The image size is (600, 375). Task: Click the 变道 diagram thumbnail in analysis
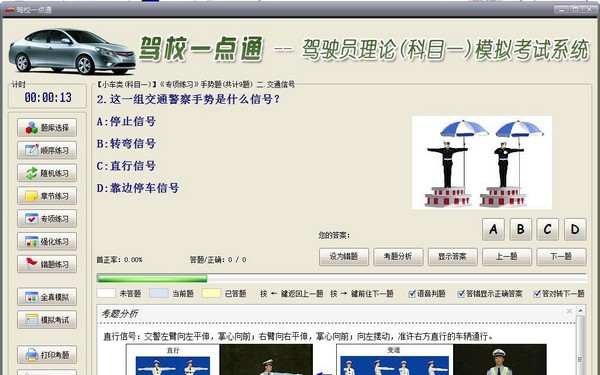click(395, 361)
